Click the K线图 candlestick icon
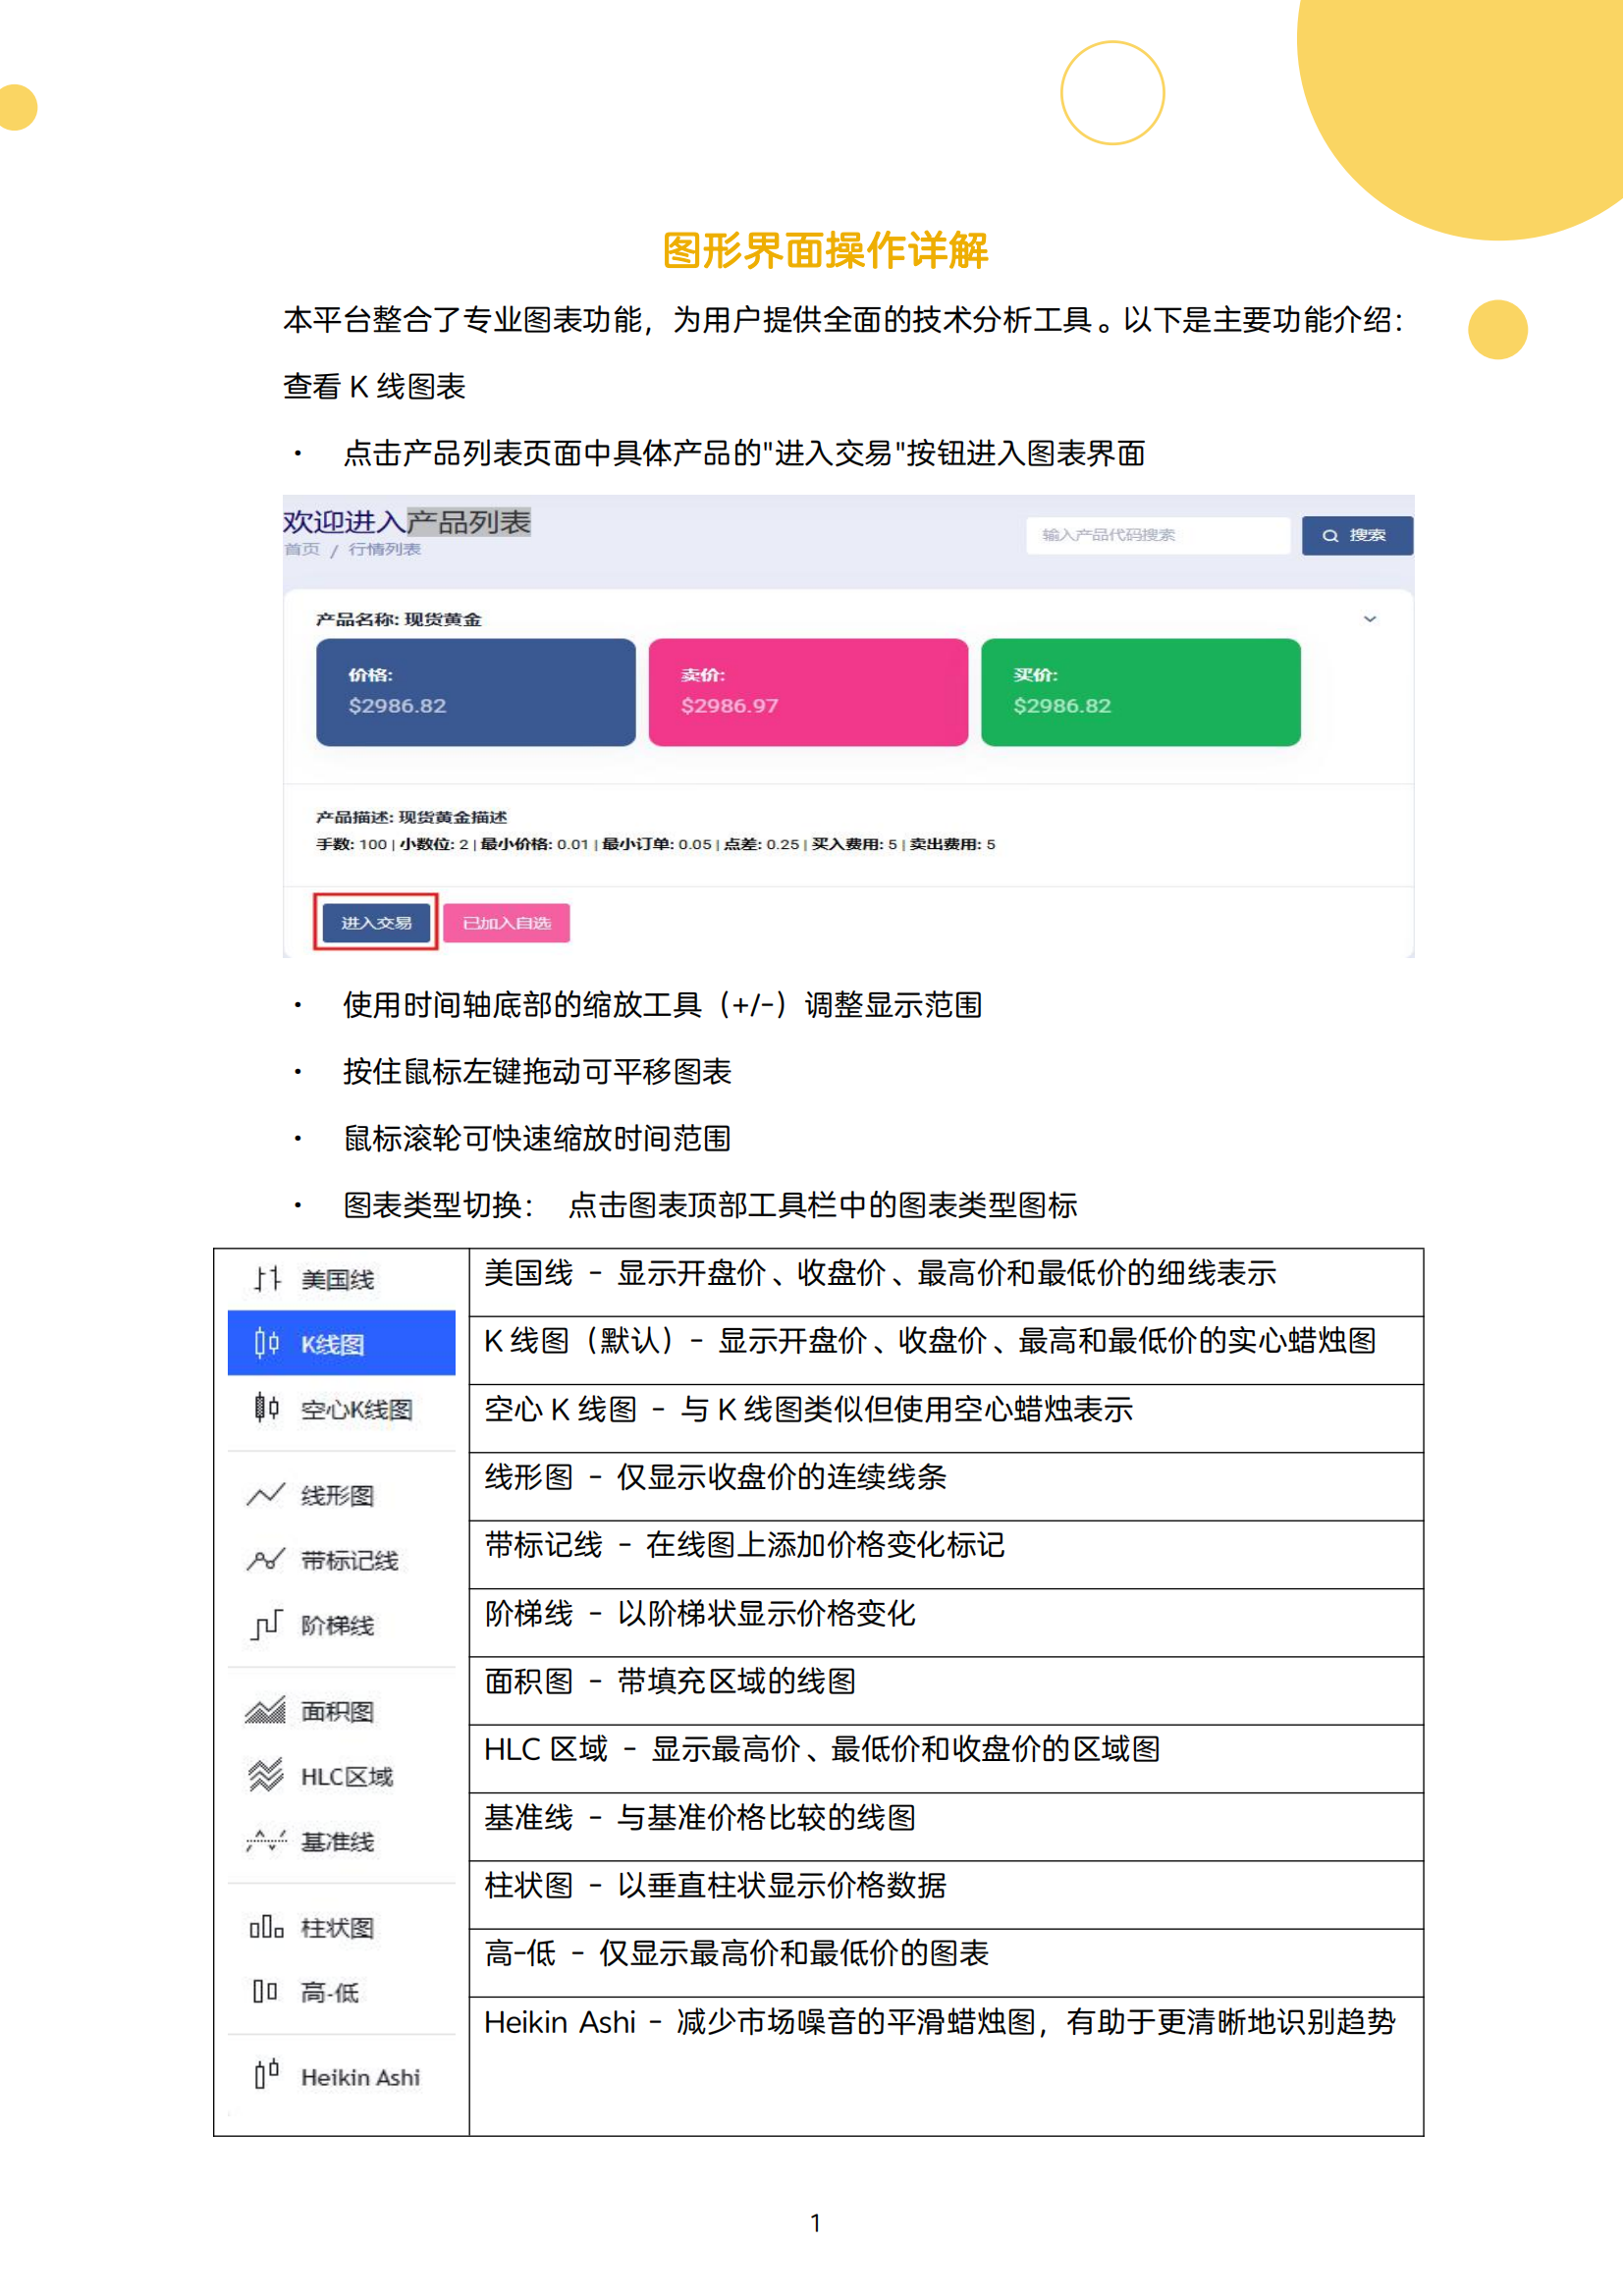The image size is (1624, 2296). pos(266,1343)
